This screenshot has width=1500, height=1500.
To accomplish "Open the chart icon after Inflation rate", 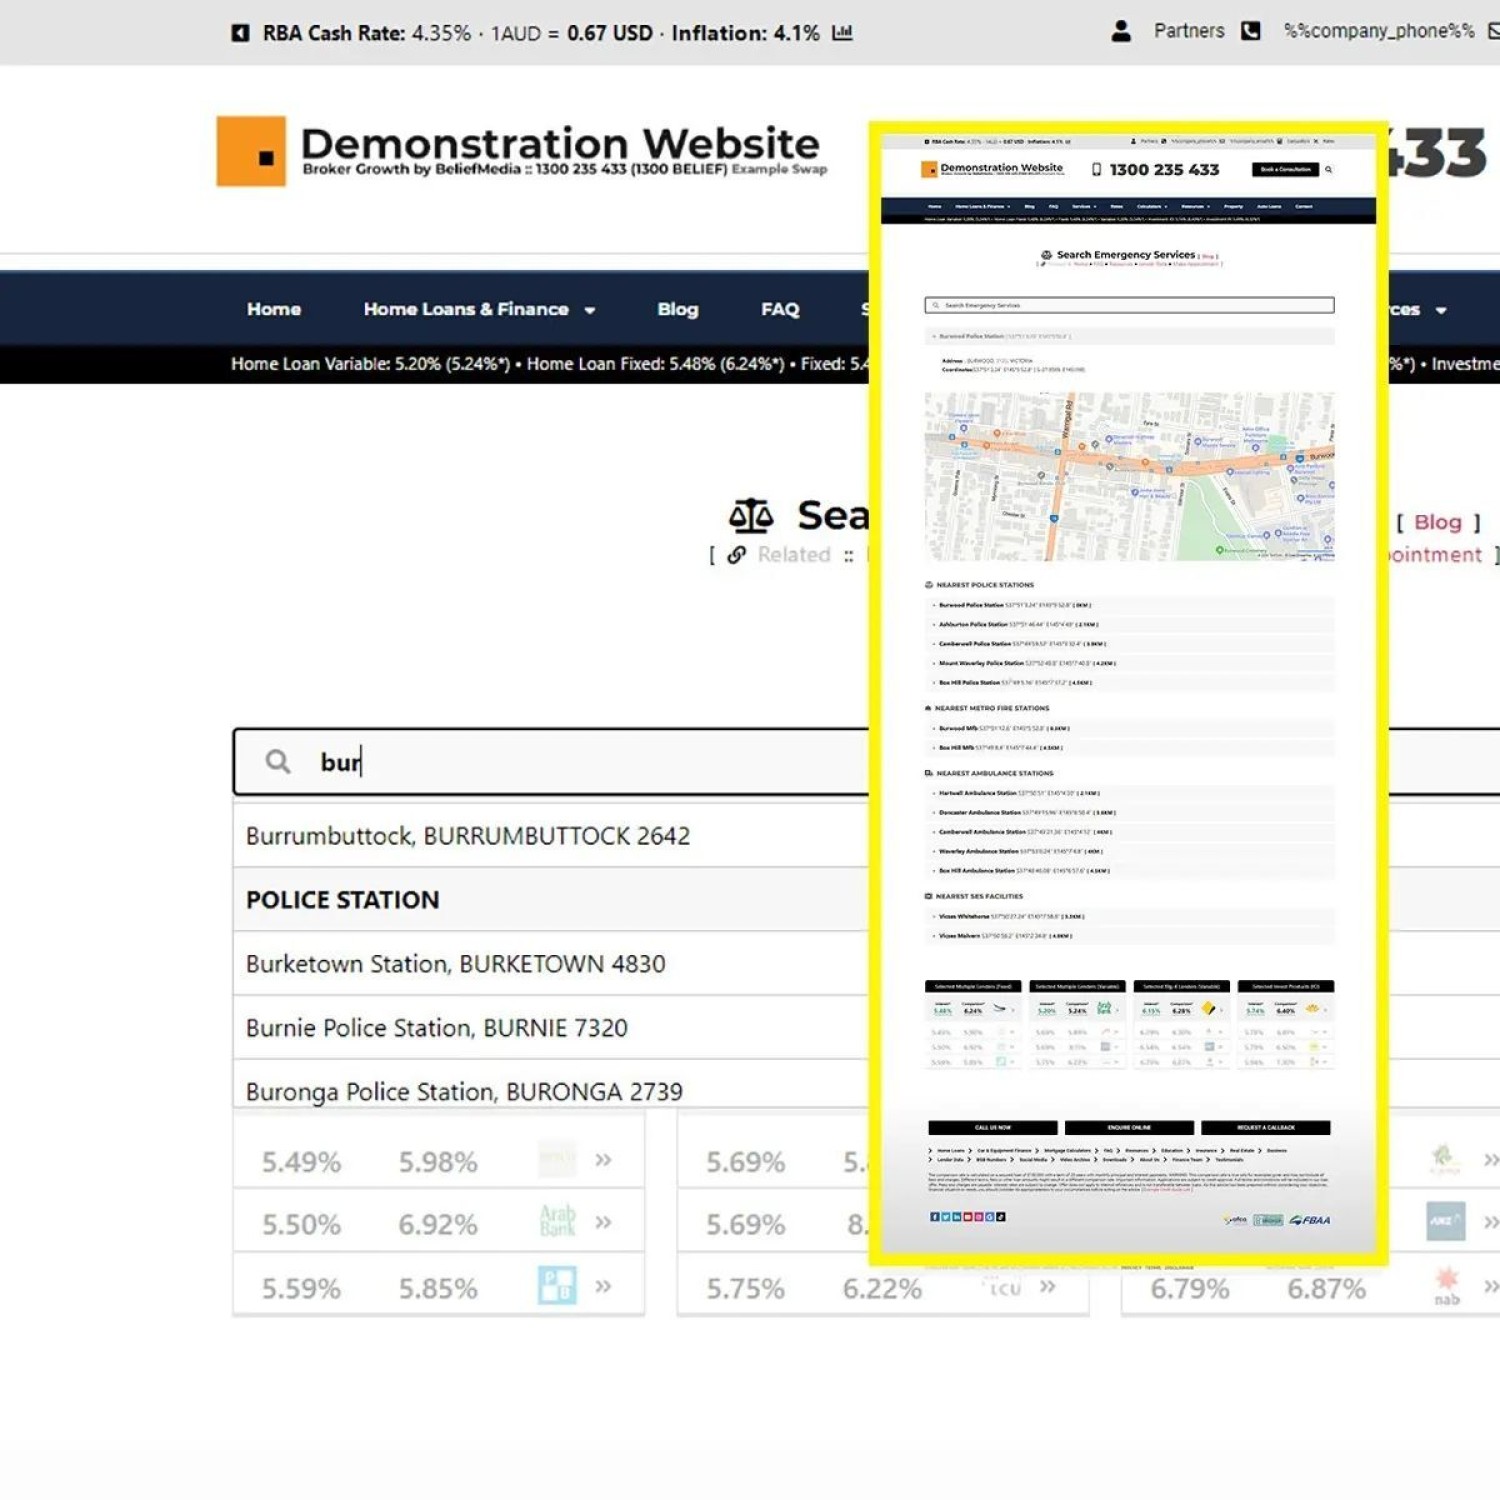I will (843, 33).
